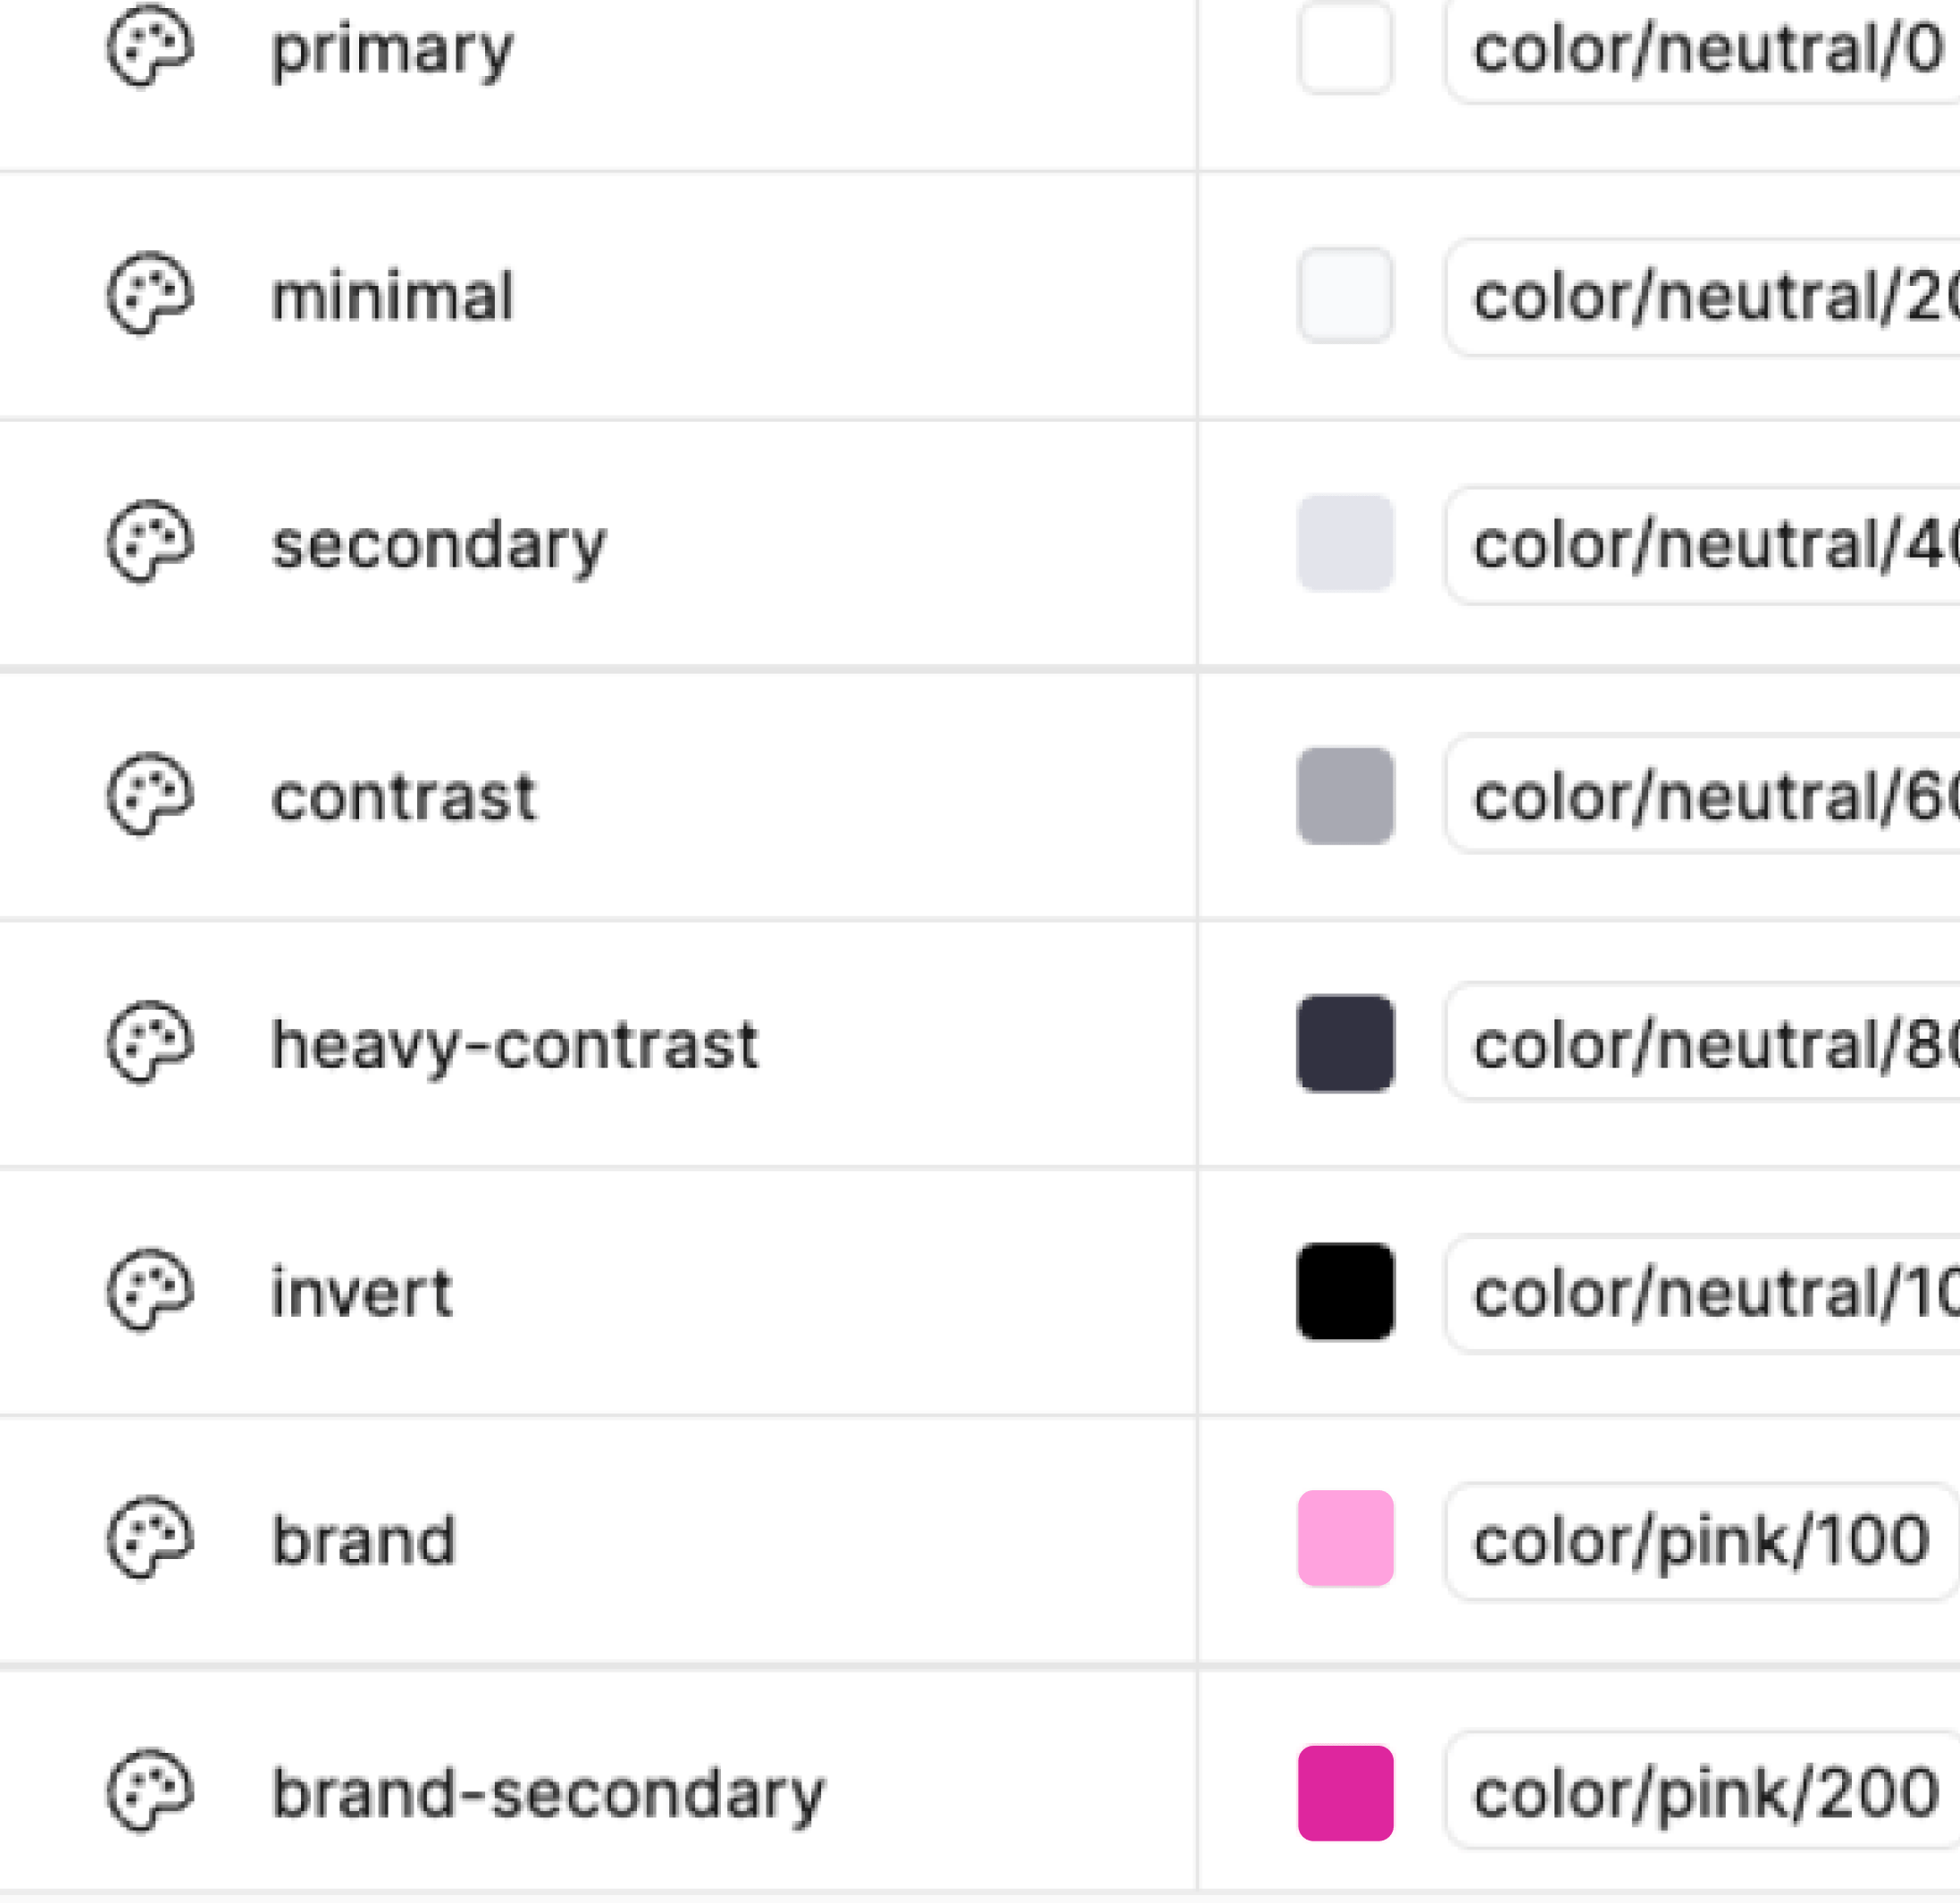
Task: Click the palette icon beside primary
Action: 150,47
